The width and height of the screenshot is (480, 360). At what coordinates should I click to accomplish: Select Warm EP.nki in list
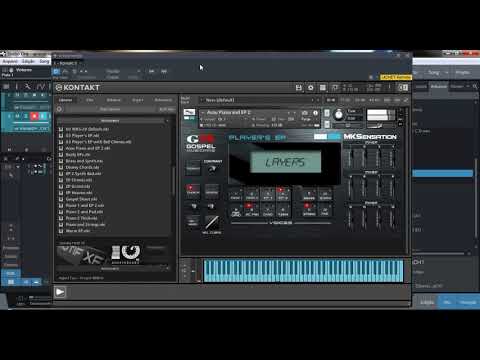(78, 231)
